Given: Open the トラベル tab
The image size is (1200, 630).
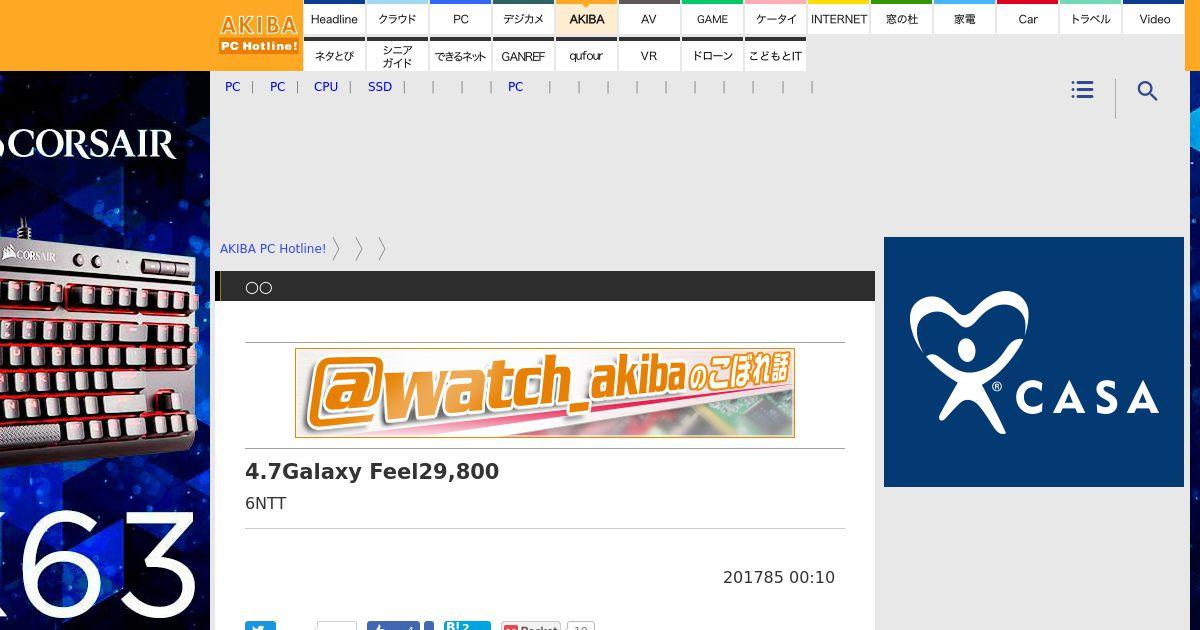Looking at the screenshot, I should point(1090,18).
